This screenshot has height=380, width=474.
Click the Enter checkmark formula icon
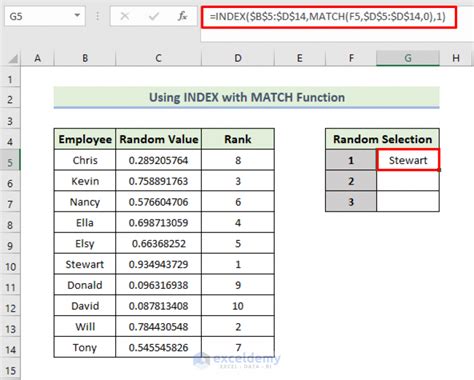153,16
